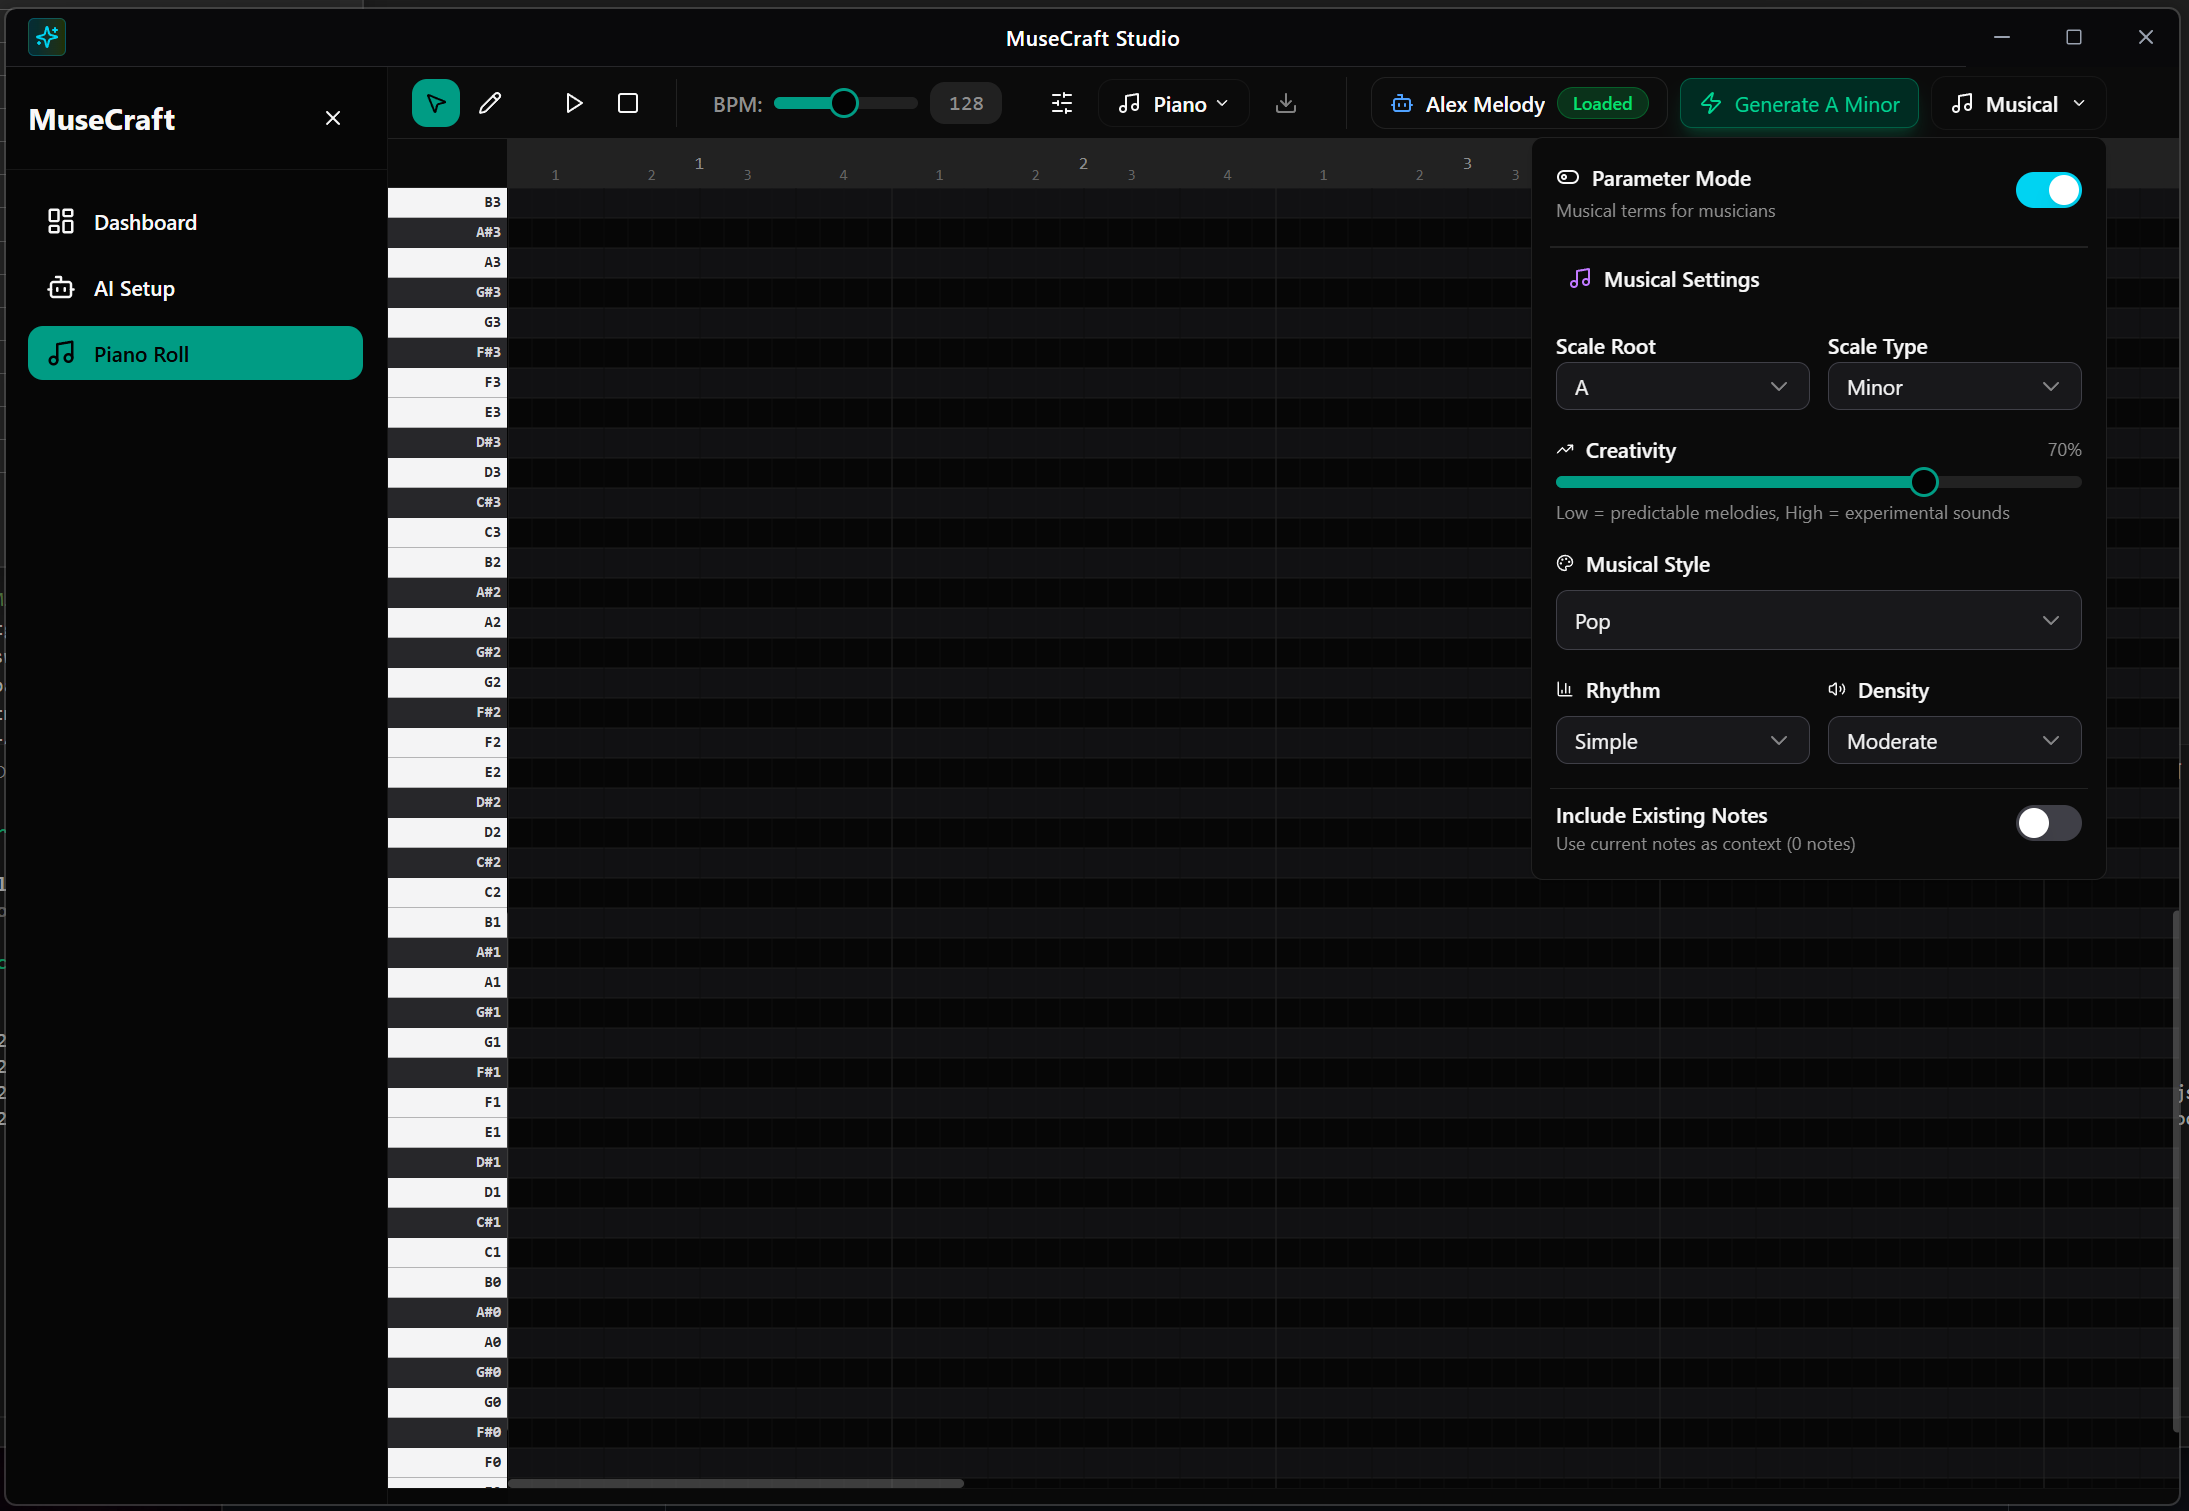The width and height of the screenshot is (2189, 1511).
Task: Click the A2 piano key
Action: (x=447, y=622)
